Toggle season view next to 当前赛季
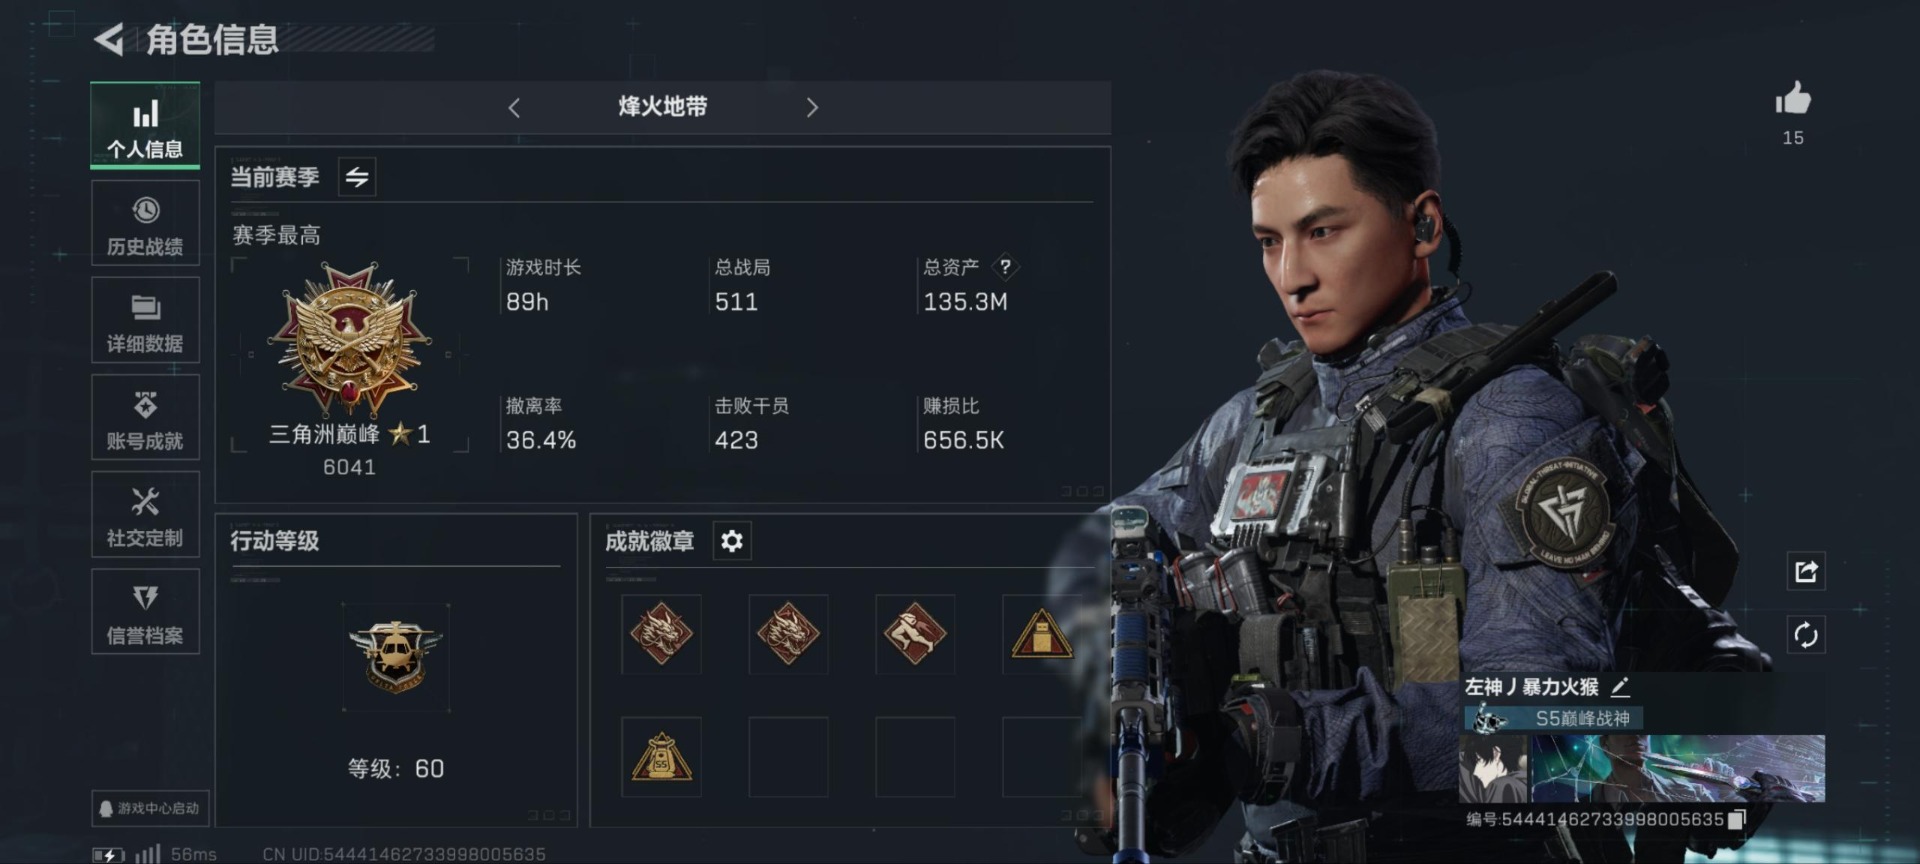The image size is (1920, 864). (x=357, y=178)
